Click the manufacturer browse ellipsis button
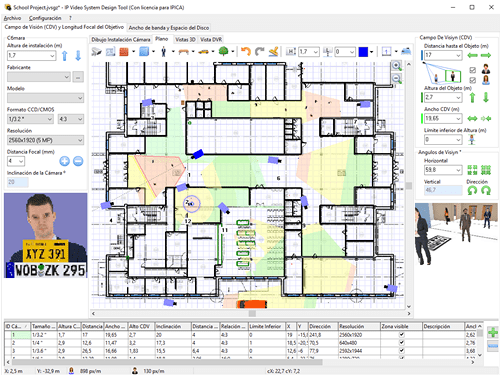 click(x=78, y=77)
